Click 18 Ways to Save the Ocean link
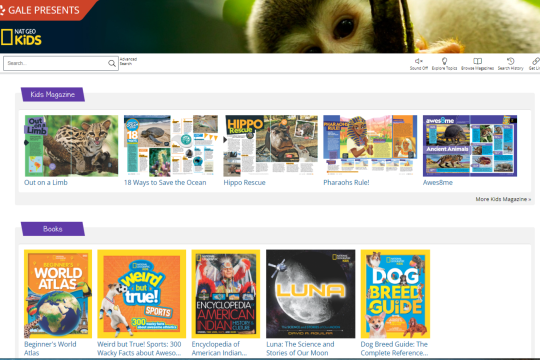The image size is (540, 360). coord(165,183)
